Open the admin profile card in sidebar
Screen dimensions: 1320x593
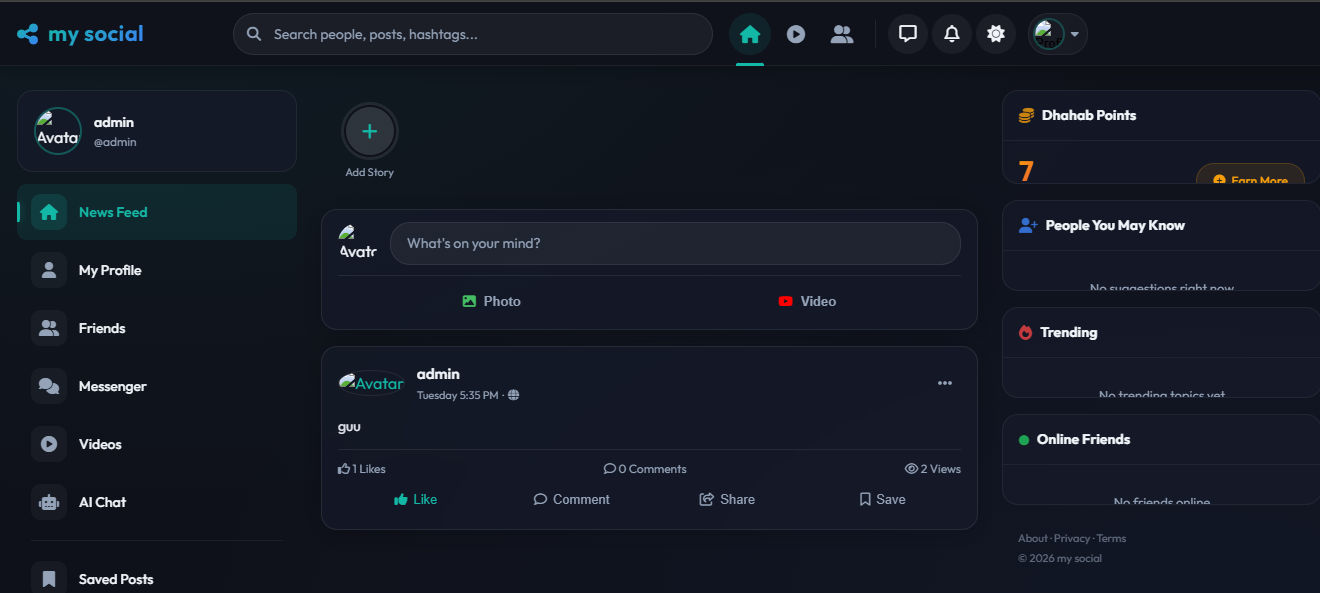(x=157, y=131)
